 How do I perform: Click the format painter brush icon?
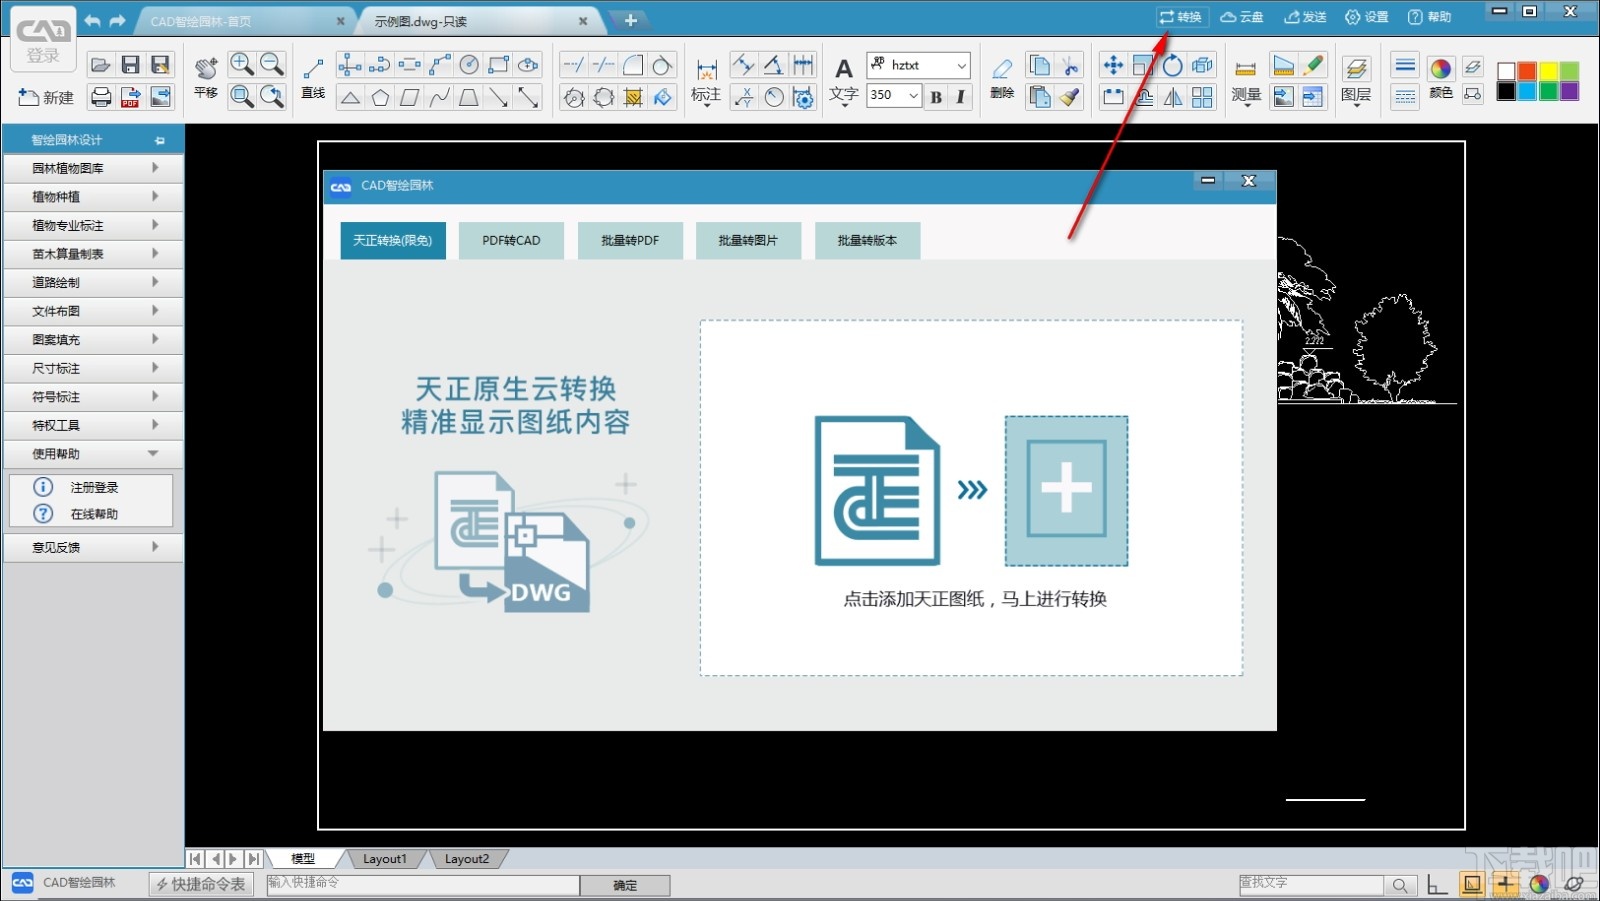(1070, 97)
